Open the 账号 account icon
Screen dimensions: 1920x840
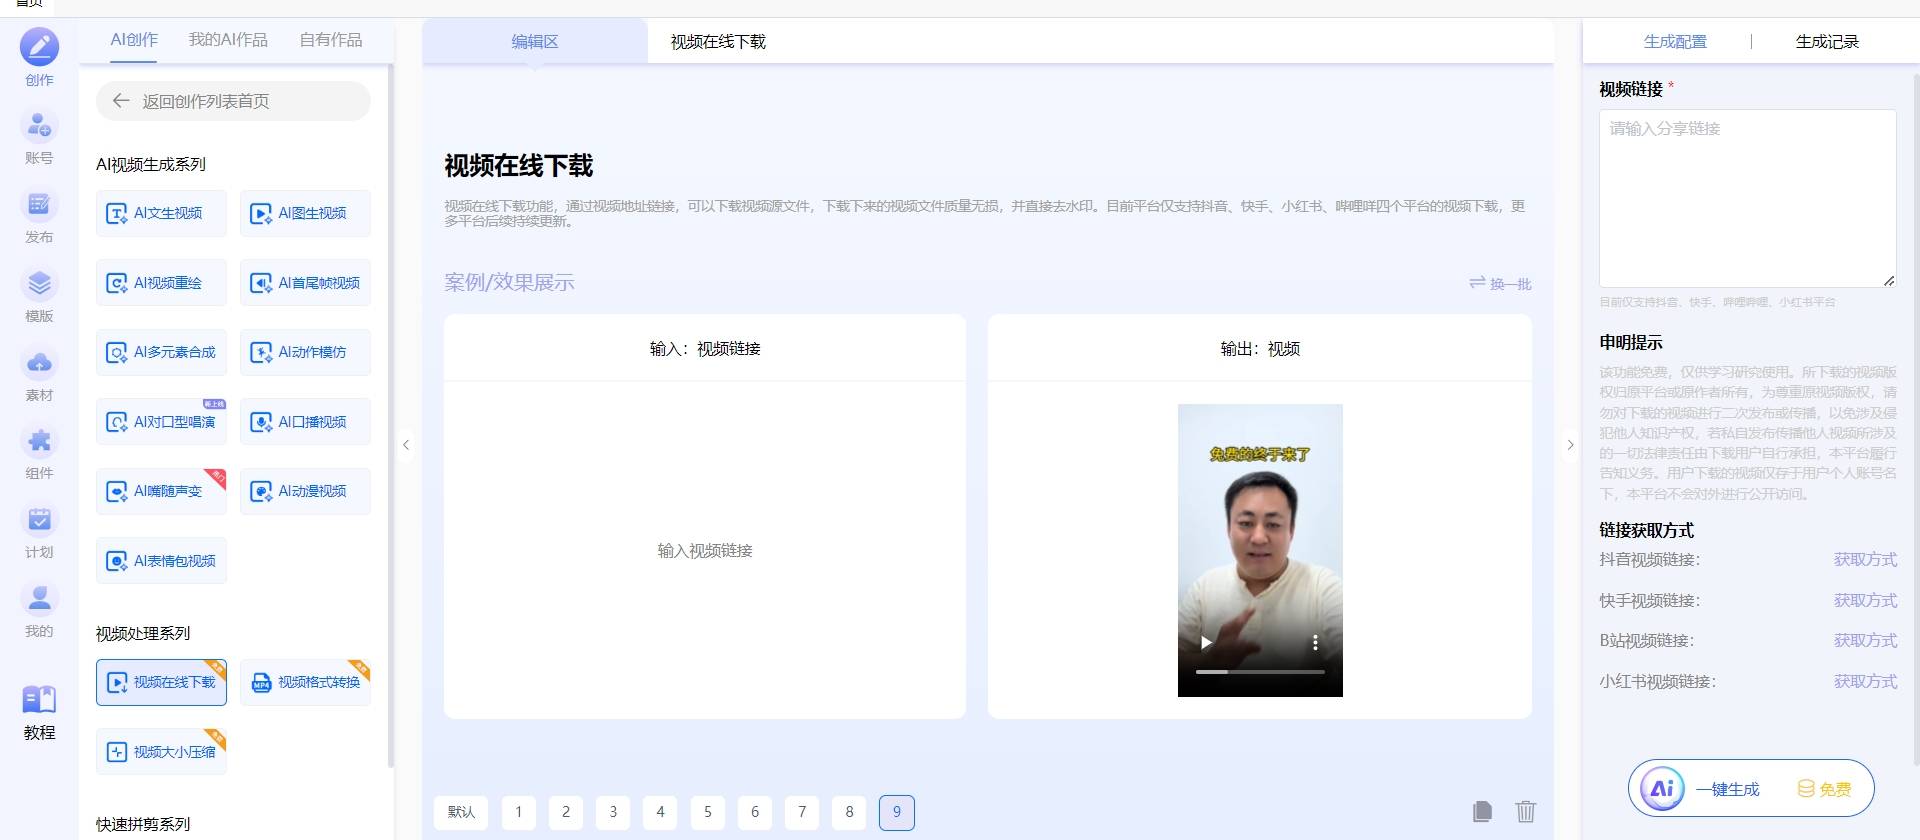[x=39, y=126]
